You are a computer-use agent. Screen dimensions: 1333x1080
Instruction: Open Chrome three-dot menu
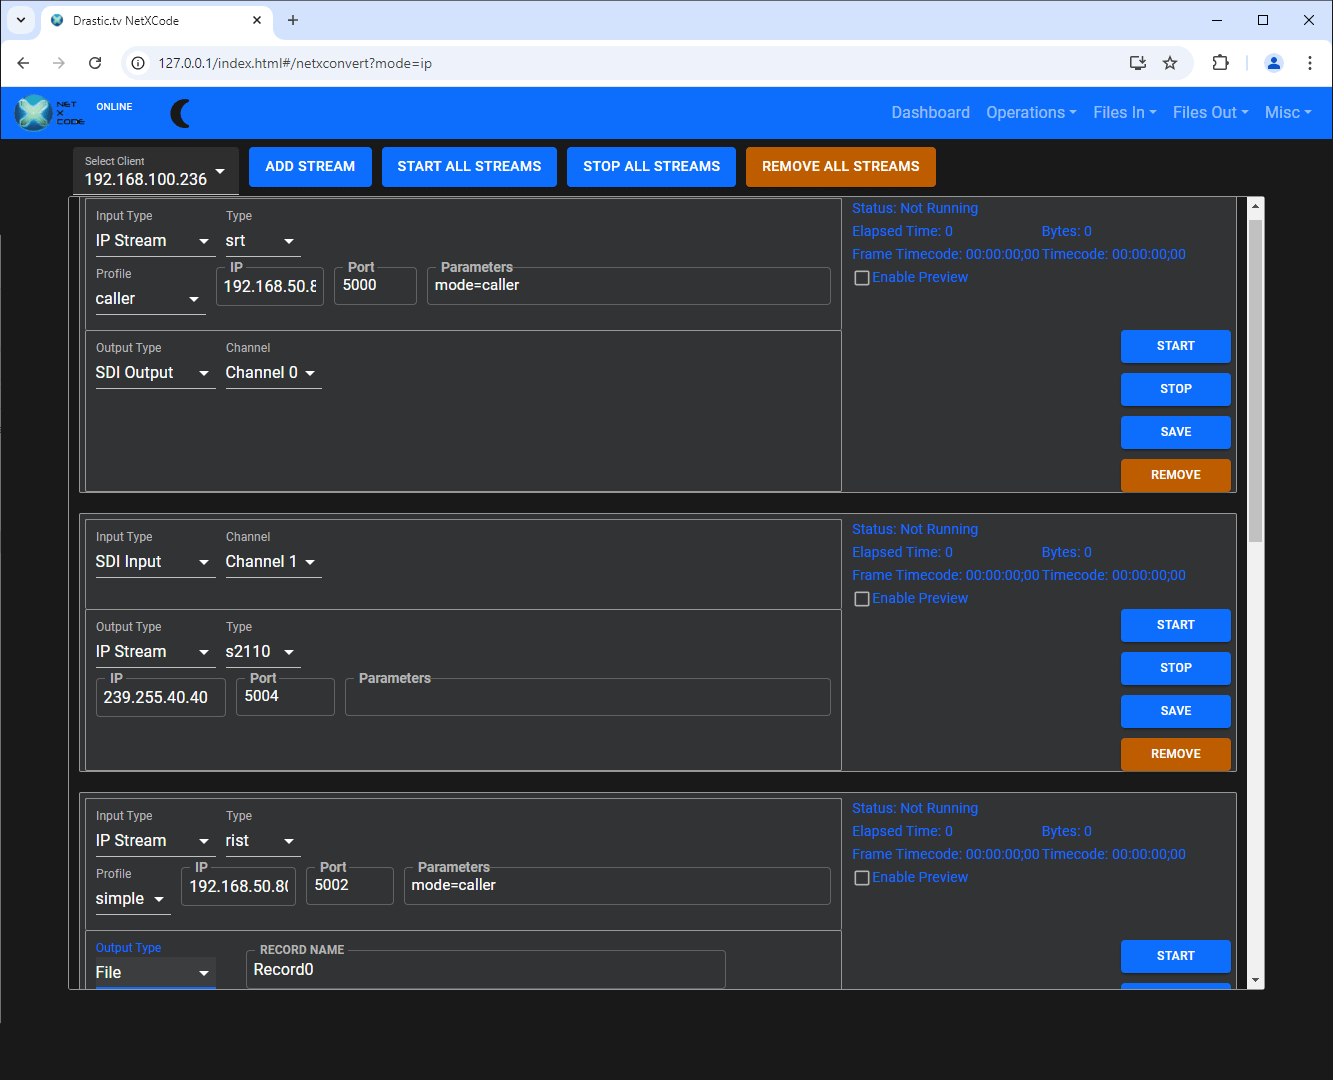tap(1309, 63)
